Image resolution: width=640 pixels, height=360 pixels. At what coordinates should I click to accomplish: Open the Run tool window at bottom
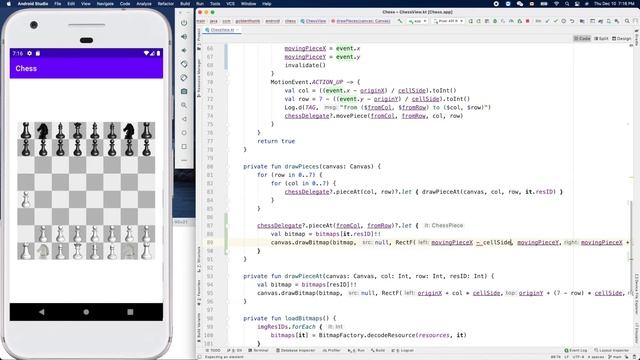(x=356, y=350)
